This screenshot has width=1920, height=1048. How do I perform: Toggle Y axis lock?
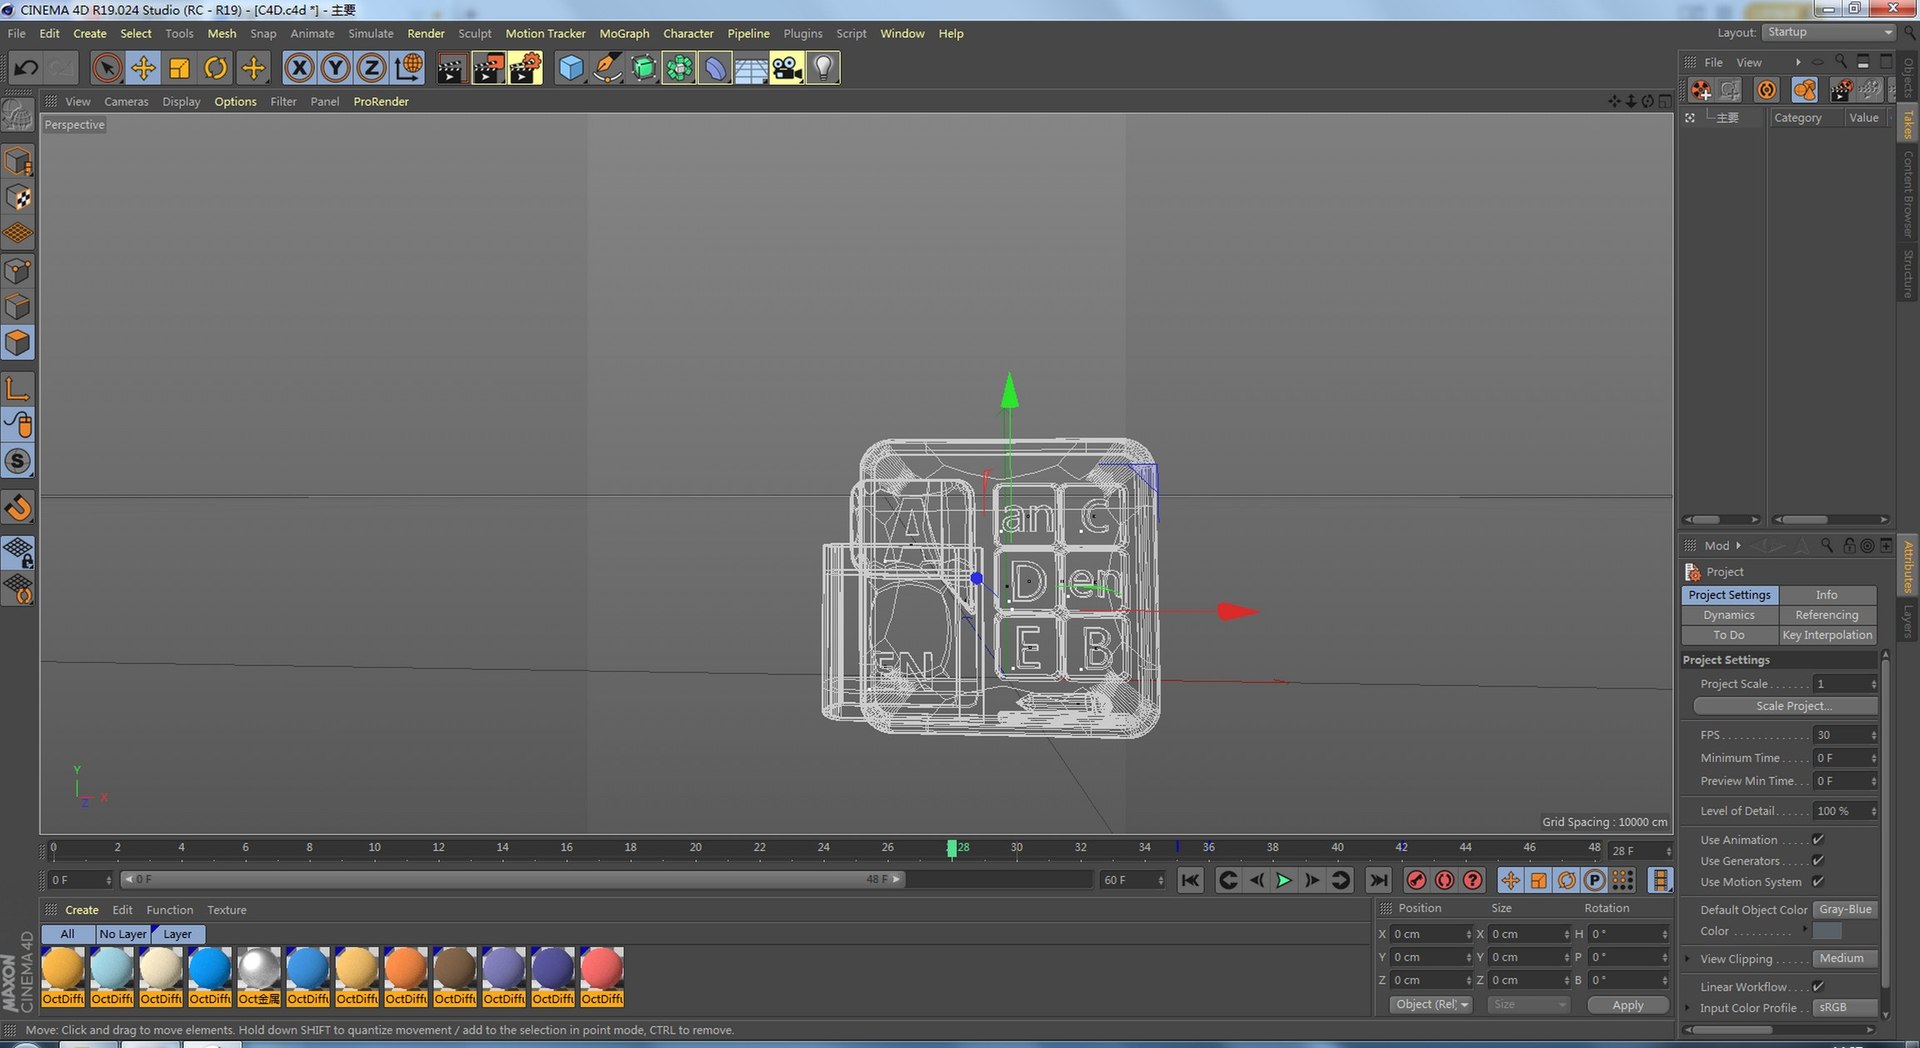[335, 68]
